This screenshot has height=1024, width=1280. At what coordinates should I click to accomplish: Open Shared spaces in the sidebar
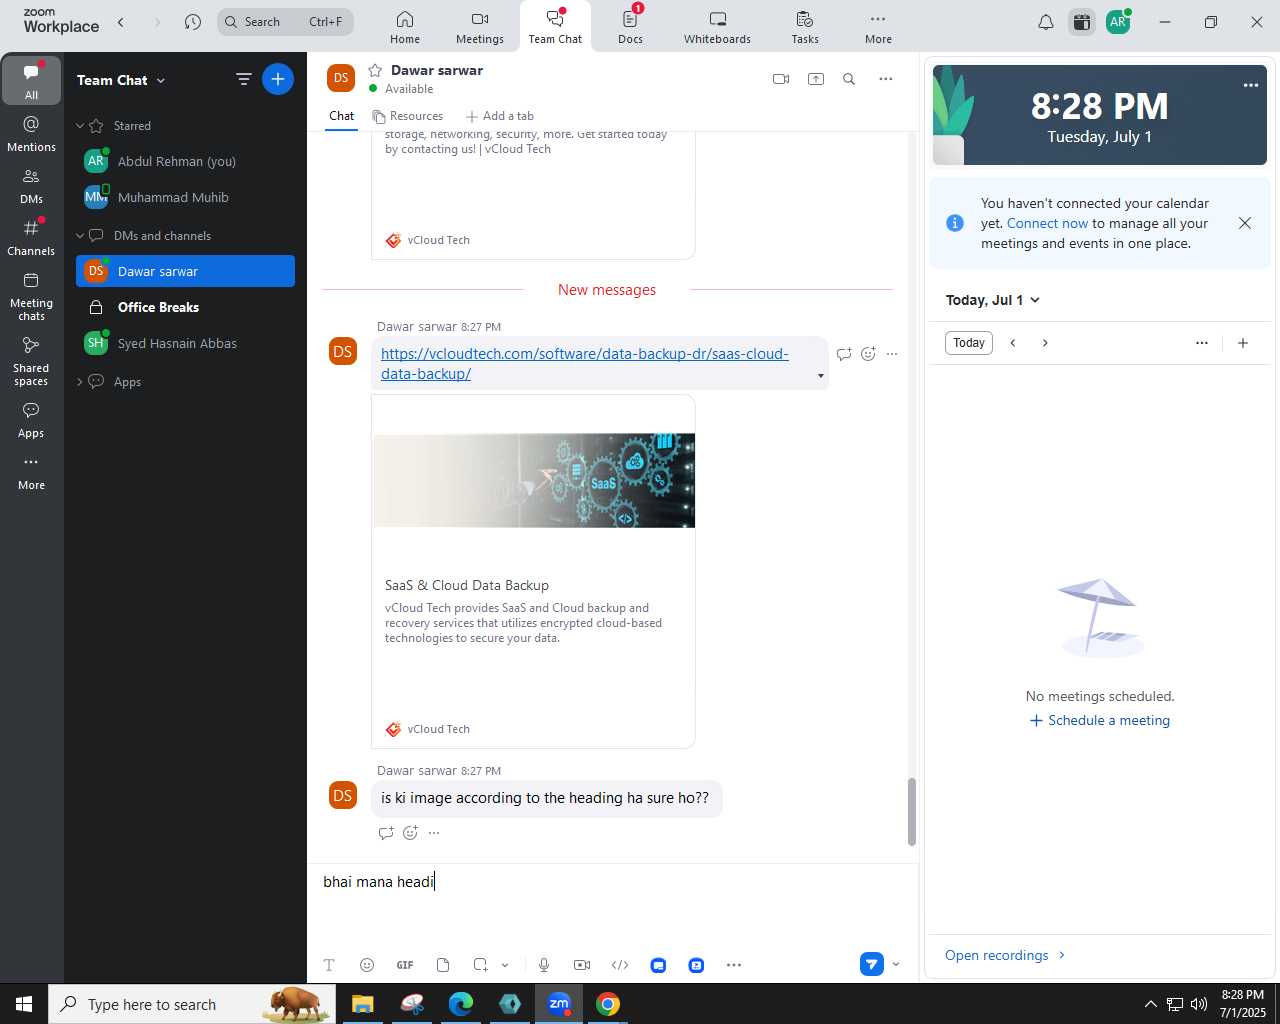click(x=31, y=361)
